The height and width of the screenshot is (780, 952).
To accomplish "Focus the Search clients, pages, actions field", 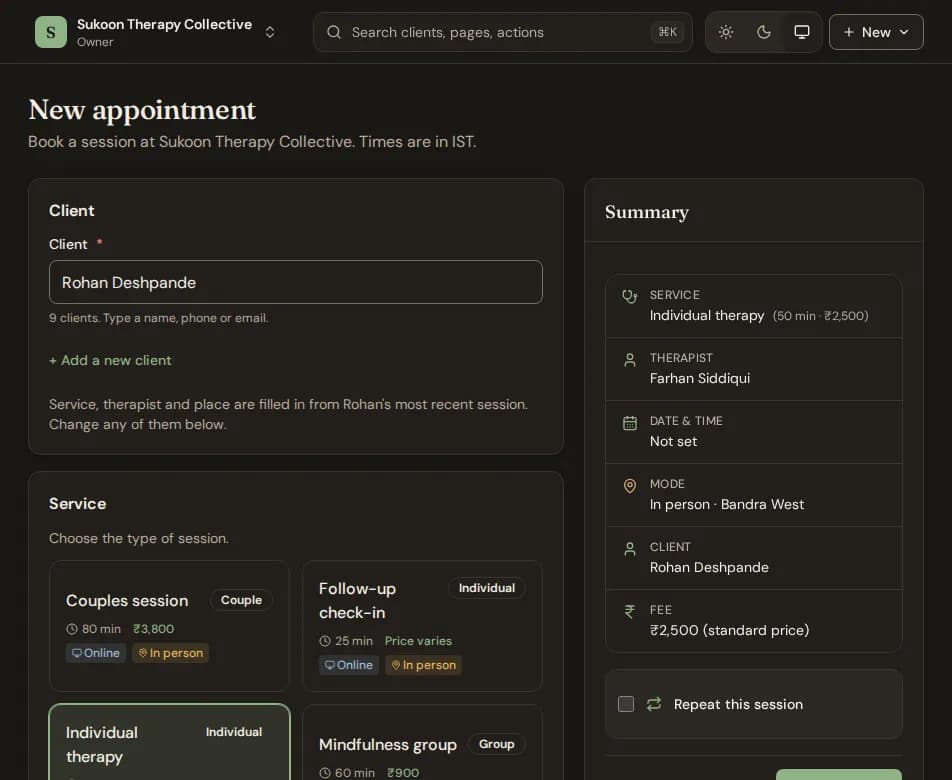I will click(x=503, y=32).
